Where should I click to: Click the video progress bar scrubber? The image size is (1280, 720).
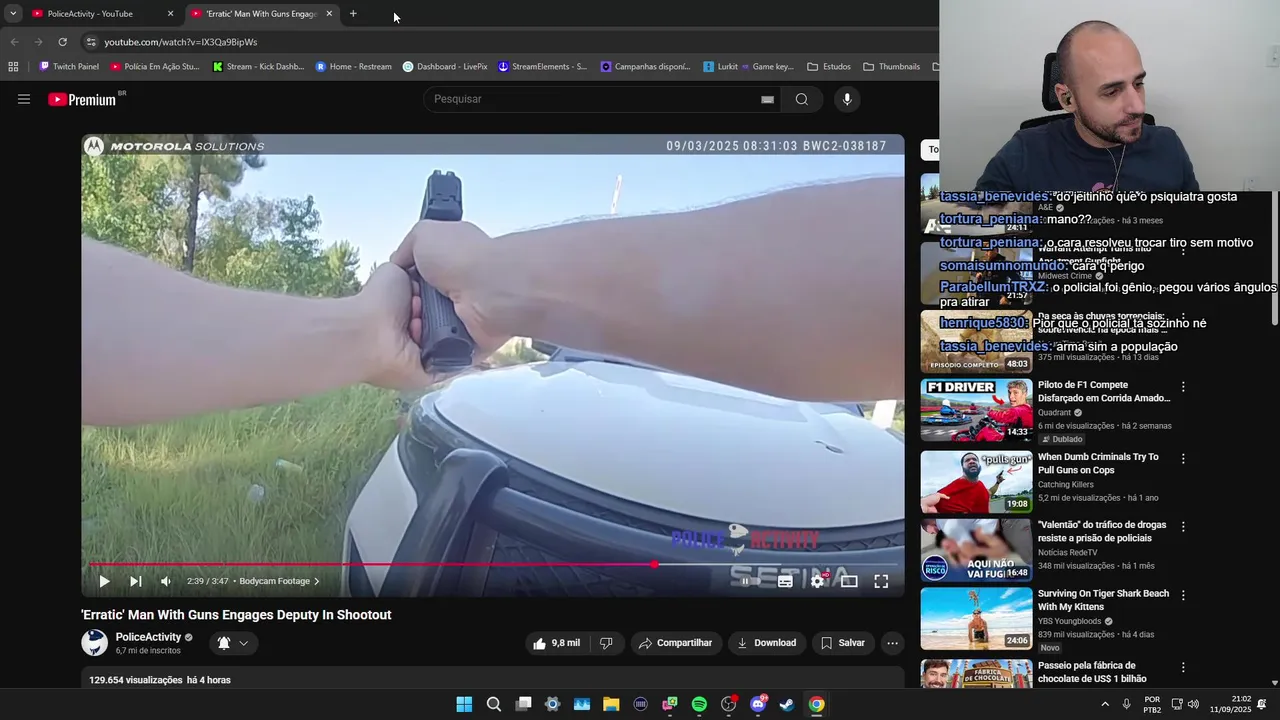point(655,565)
